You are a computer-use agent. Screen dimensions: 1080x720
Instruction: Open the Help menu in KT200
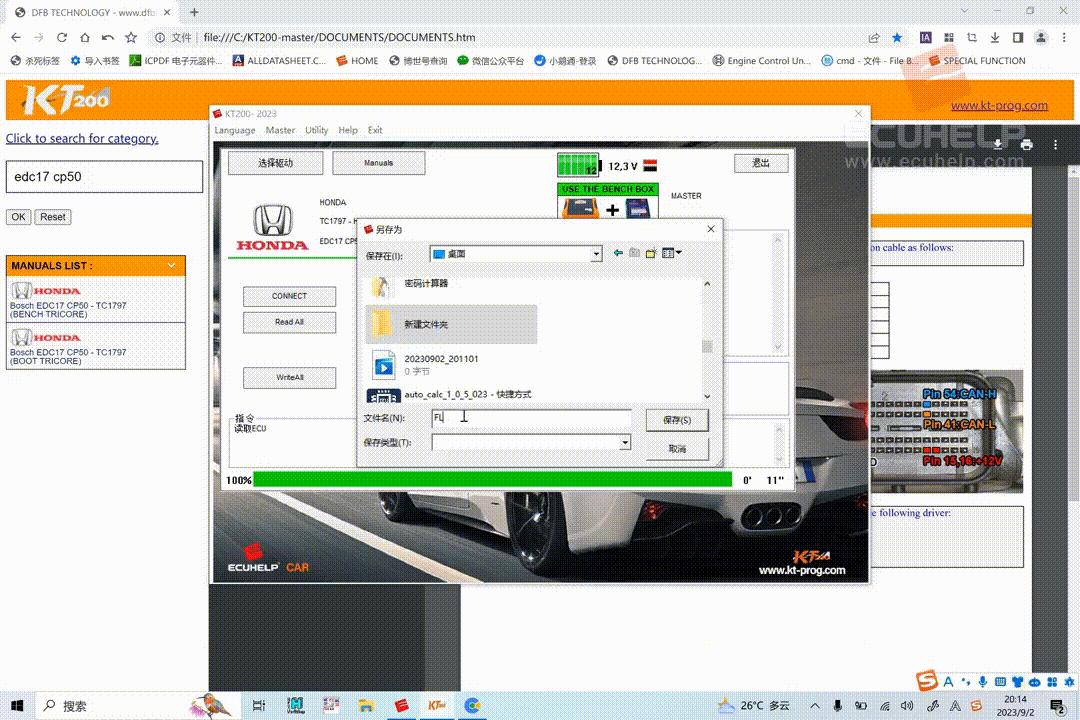pos(348,130)
